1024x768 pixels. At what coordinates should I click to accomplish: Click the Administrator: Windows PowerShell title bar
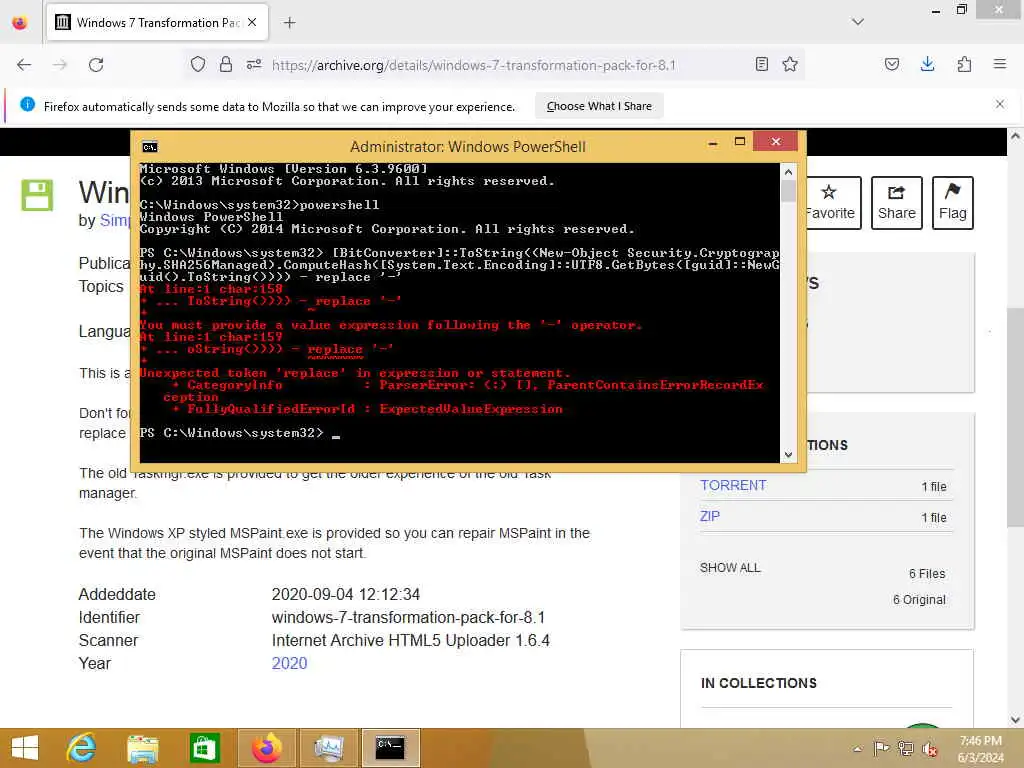(x=468, y=146)
